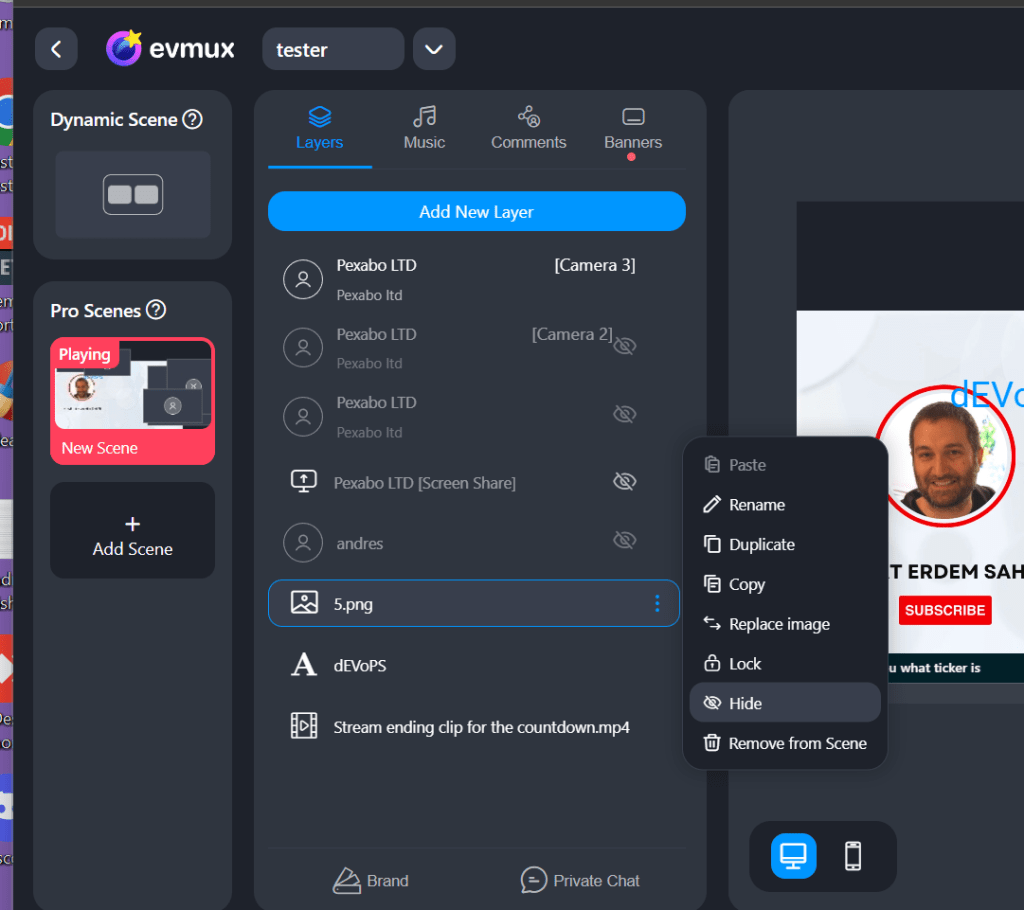Open Pro Scenes help question mark
This screenshot has height=910, width=1024.
156,310
